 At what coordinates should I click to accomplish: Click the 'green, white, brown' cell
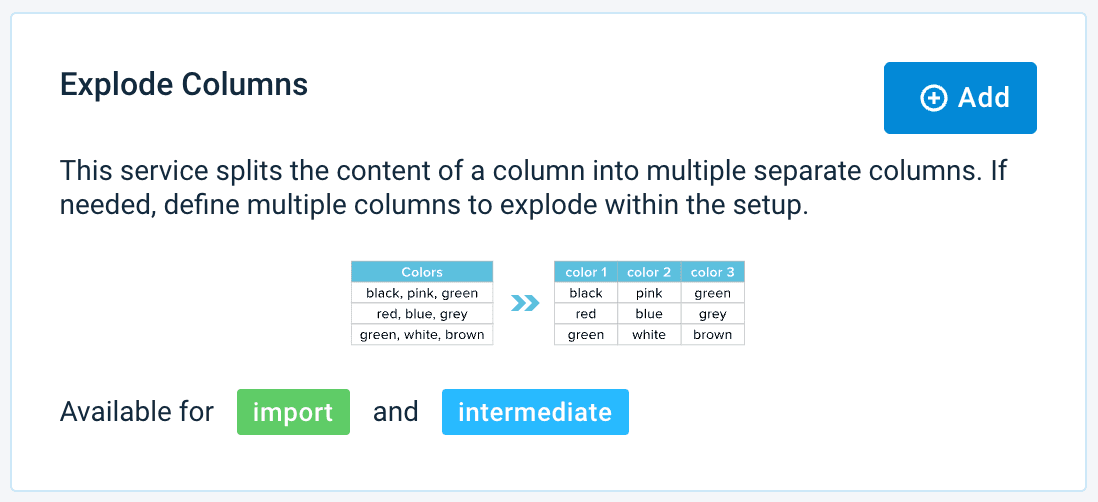[x=422, y=335]
